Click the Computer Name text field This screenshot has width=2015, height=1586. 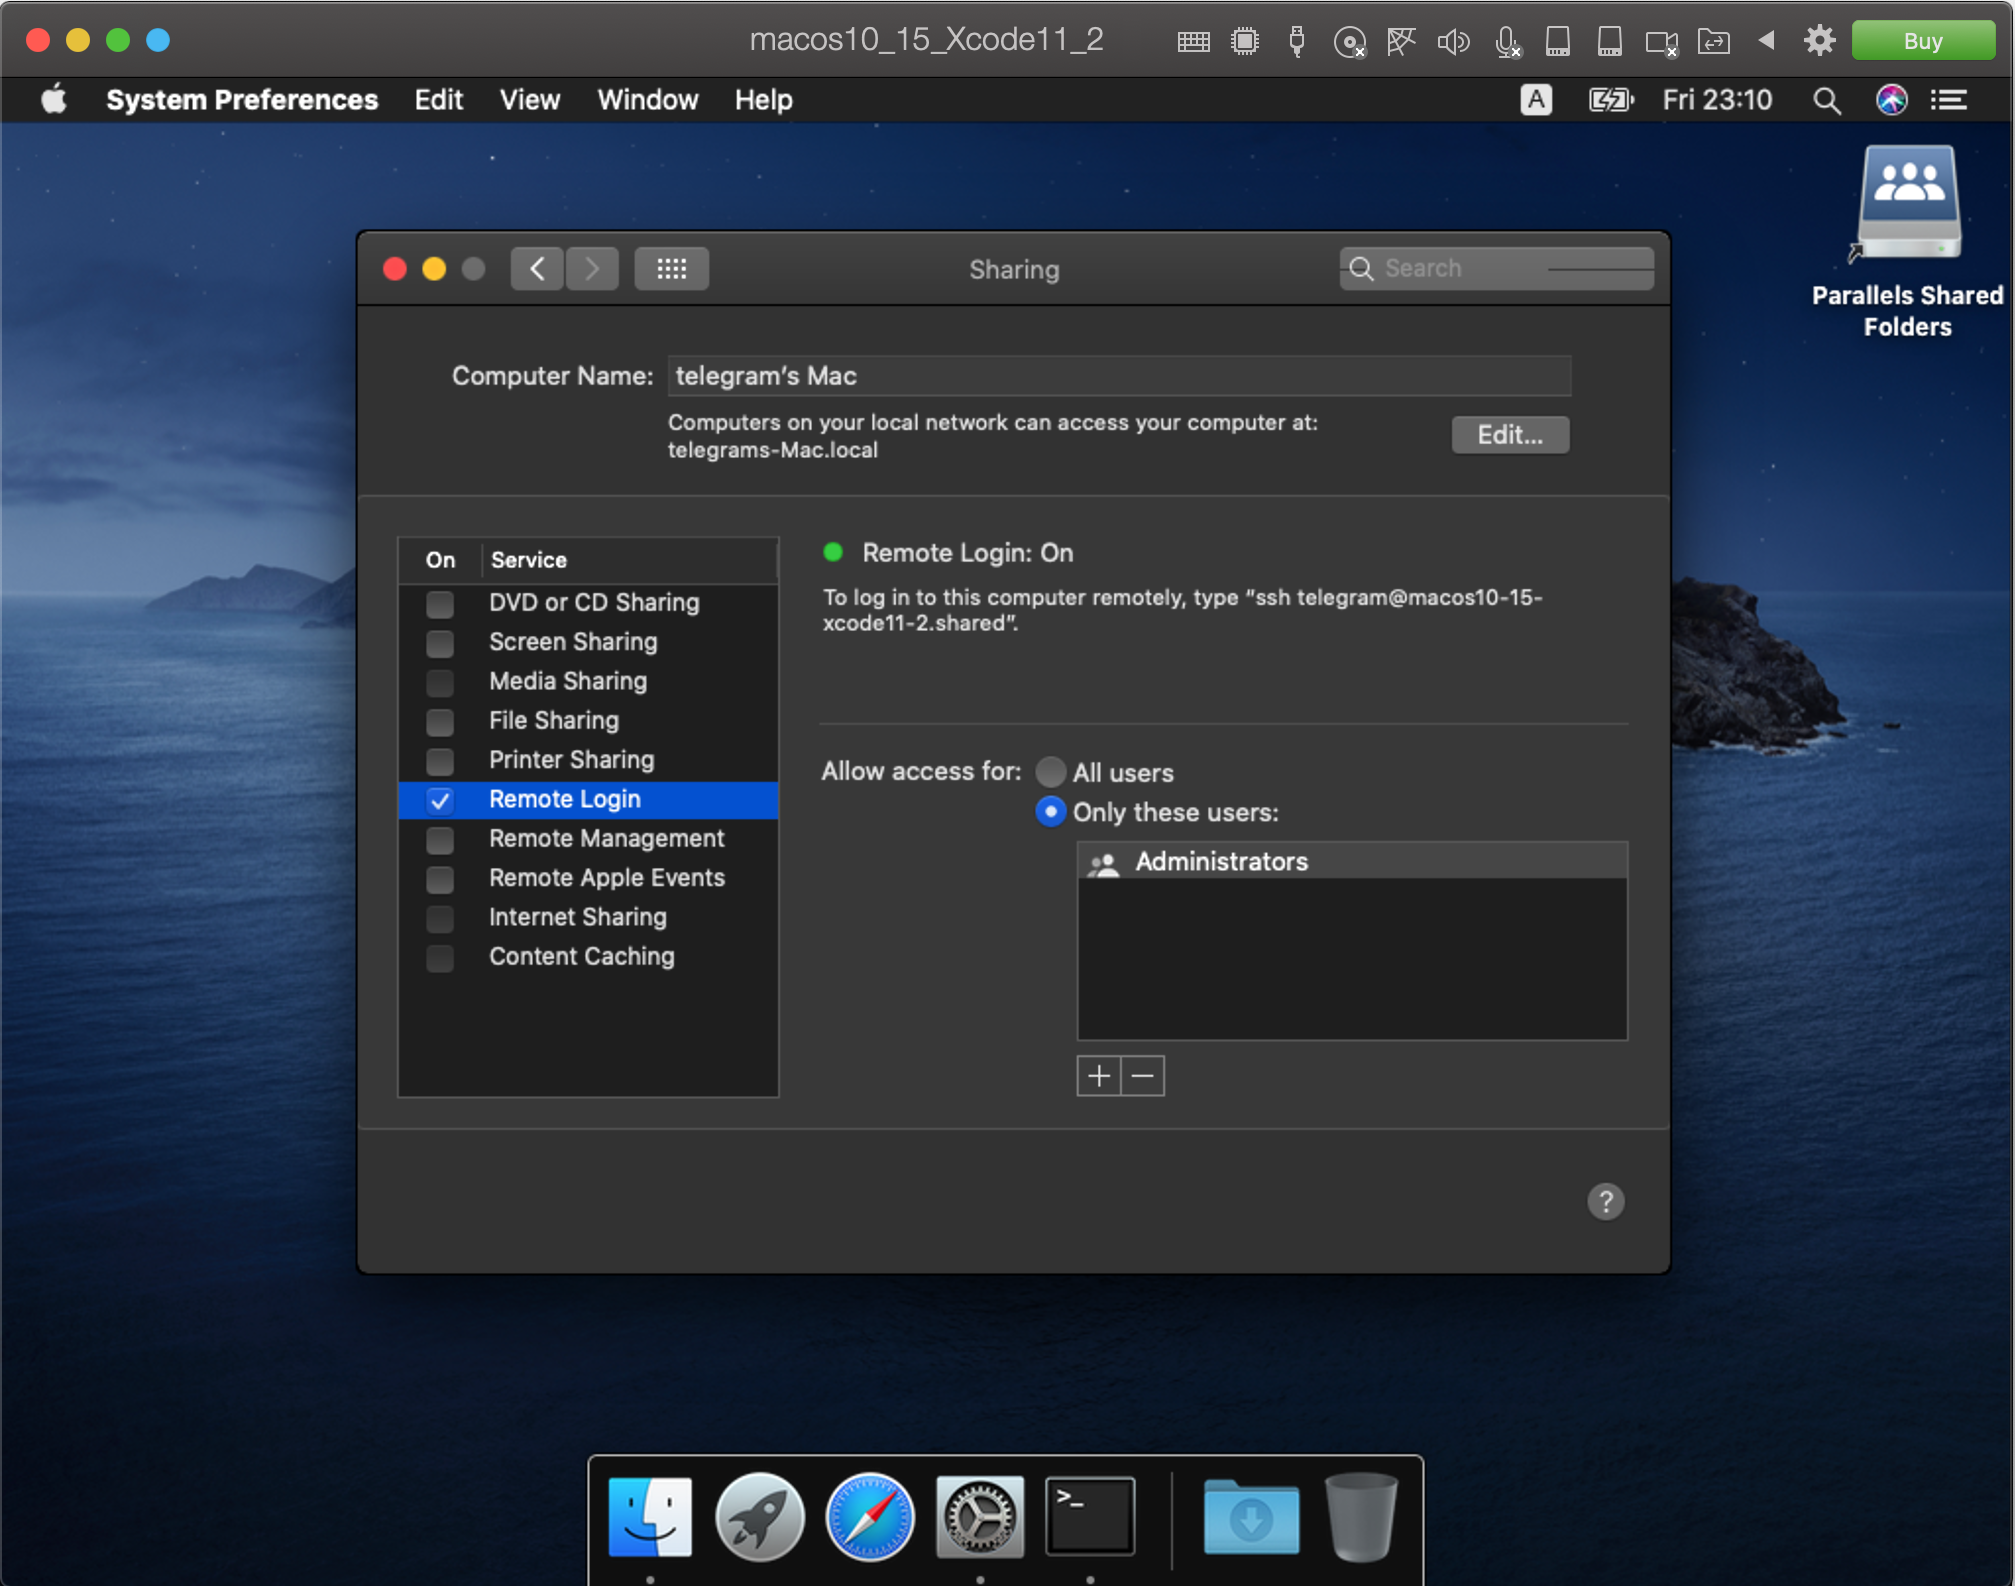click(x=1118, y=376)
